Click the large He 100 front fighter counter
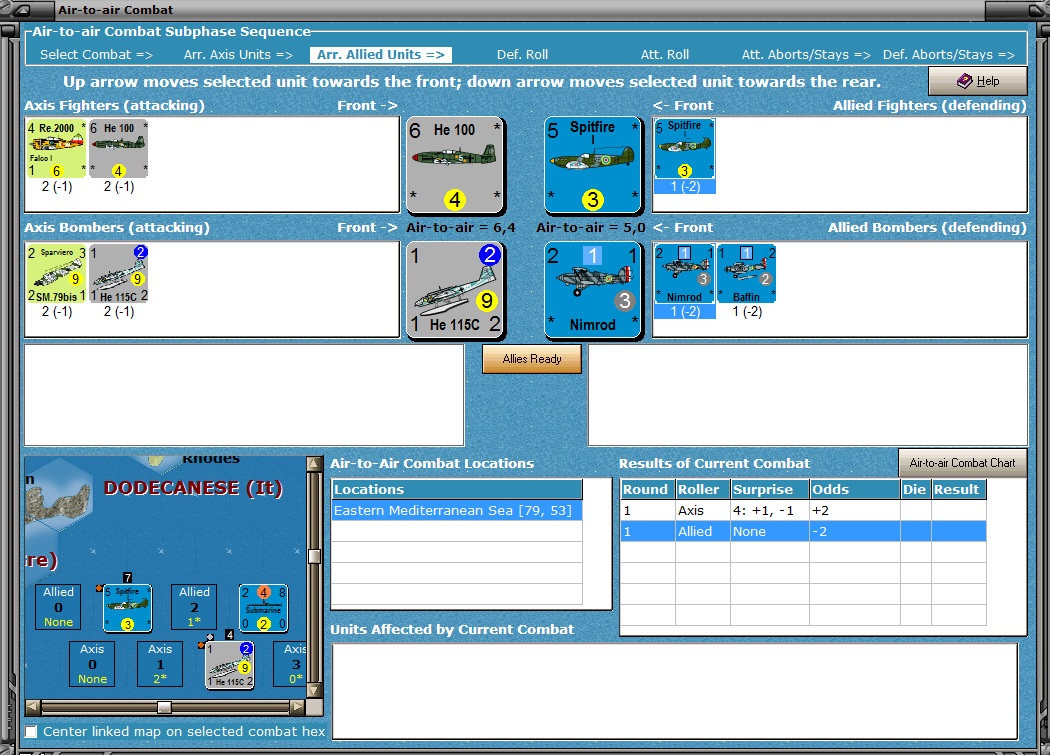1050x755 pixels. pos(455,165)
